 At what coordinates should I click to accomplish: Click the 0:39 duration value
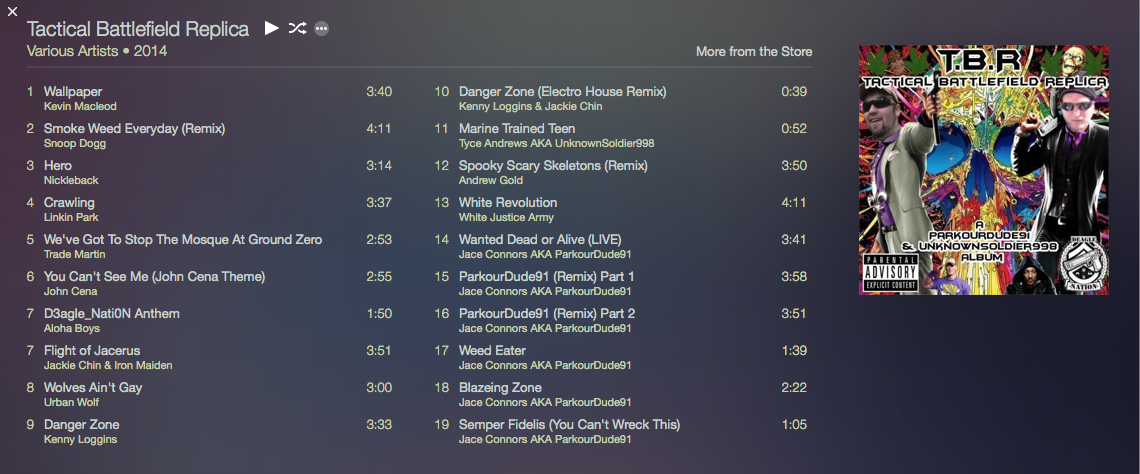tap(794, 92)
